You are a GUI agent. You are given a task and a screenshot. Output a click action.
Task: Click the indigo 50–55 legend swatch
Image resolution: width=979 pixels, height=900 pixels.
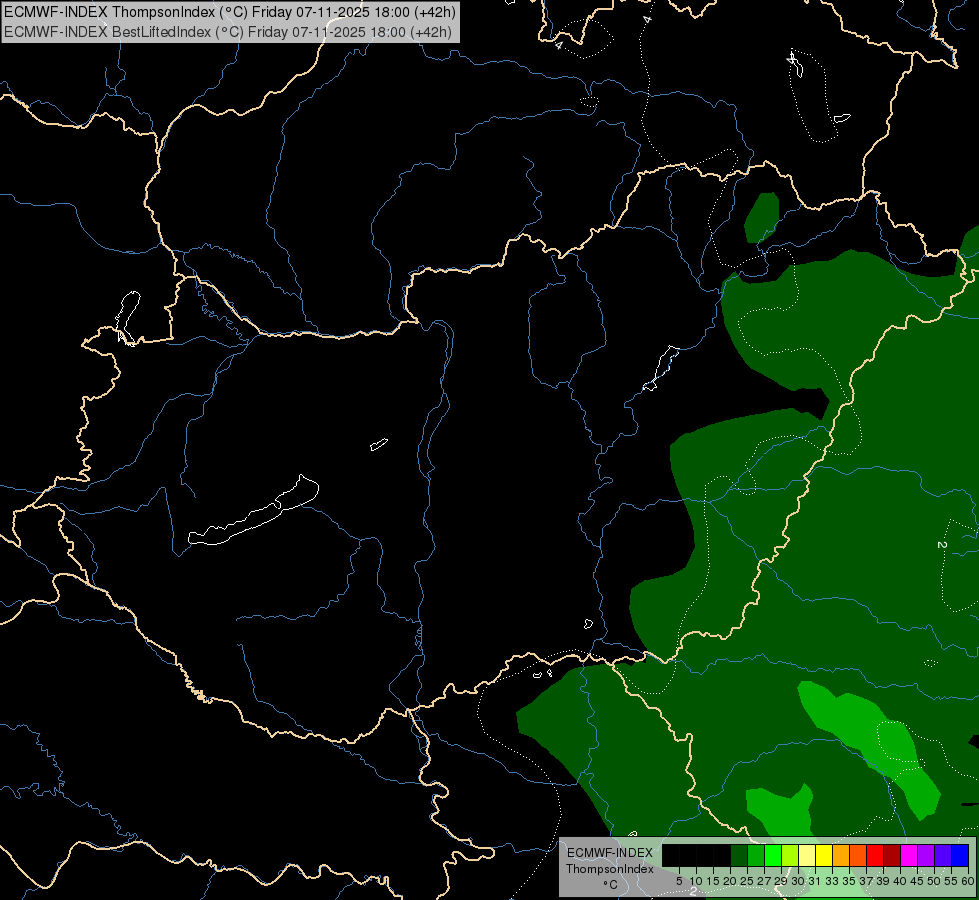pos(943,855)
